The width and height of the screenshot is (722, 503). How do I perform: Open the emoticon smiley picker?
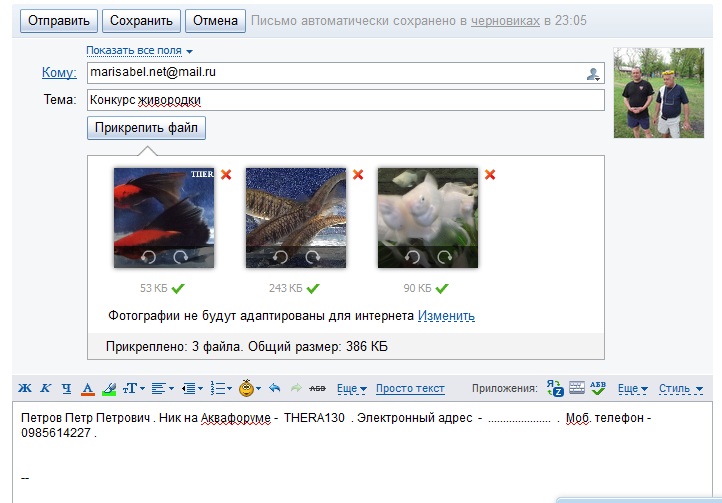click(x=248, y=388)
